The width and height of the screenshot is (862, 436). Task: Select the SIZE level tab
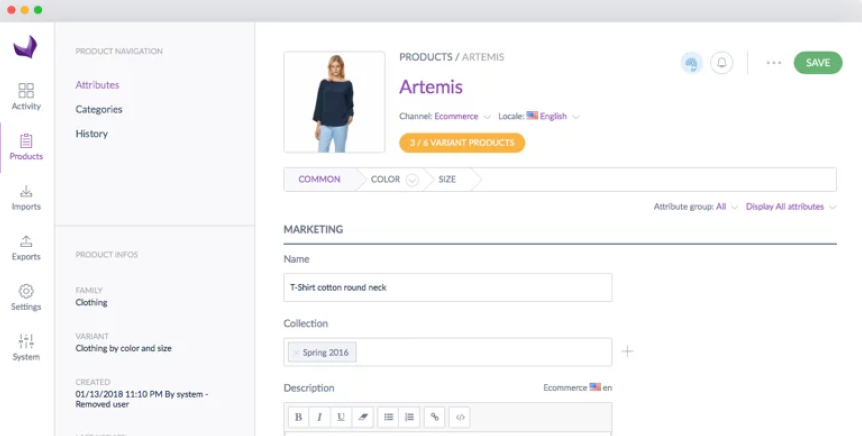pyautogui.click(x=447, y=179)
